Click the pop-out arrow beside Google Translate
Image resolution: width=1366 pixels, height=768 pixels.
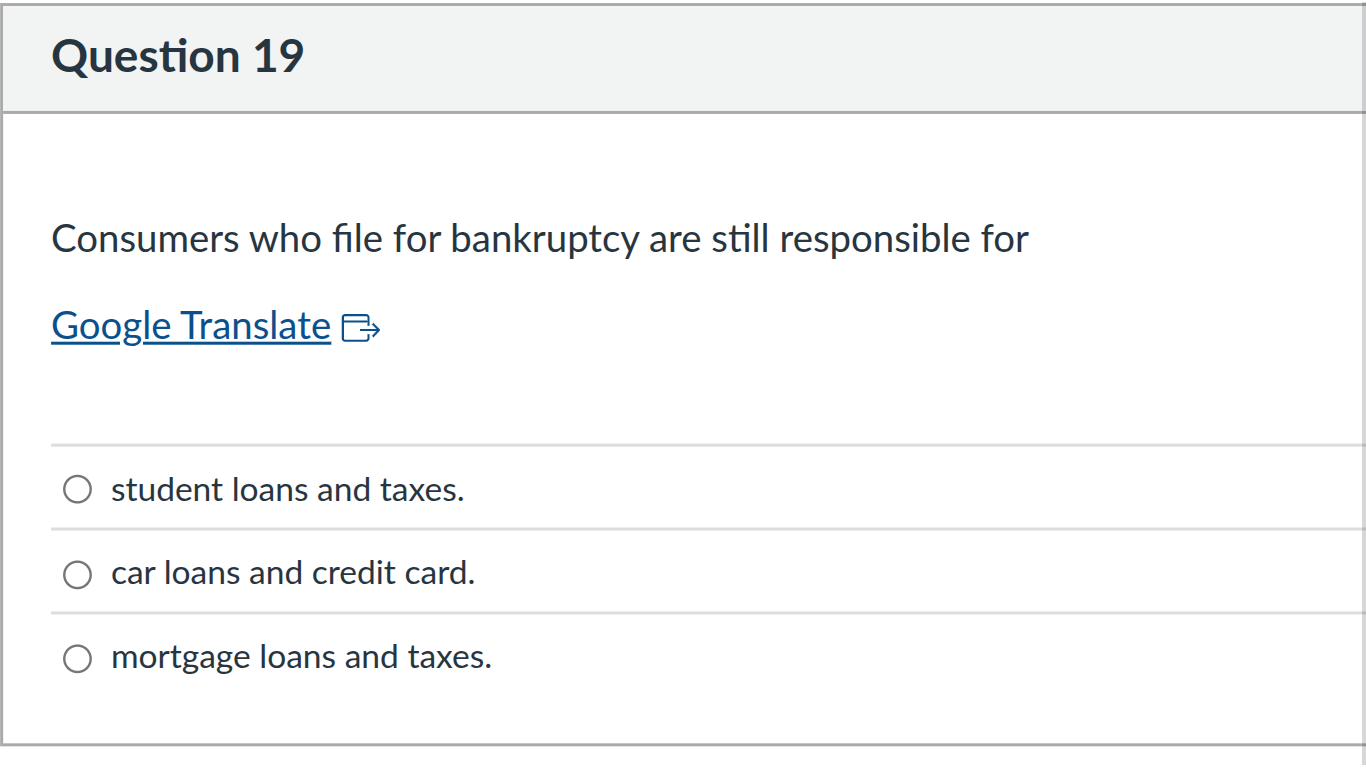[361, 327]
